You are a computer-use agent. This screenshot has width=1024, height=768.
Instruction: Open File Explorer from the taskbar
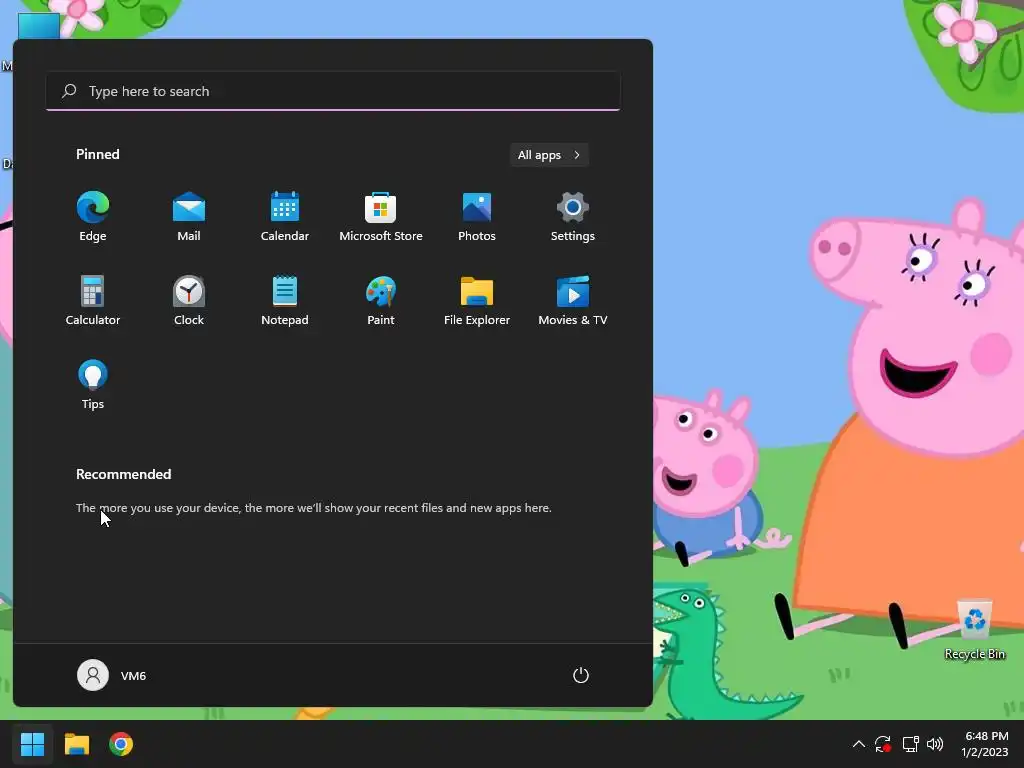[x=76, y=744]
